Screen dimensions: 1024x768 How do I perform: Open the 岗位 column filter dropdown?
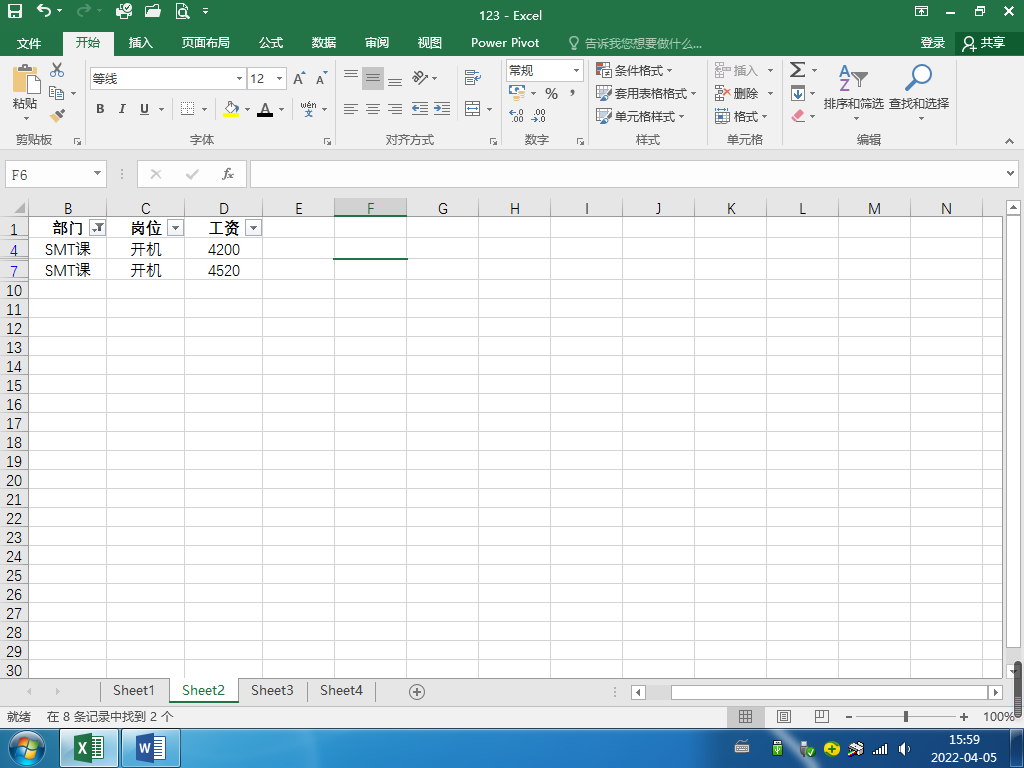(175, 227)
